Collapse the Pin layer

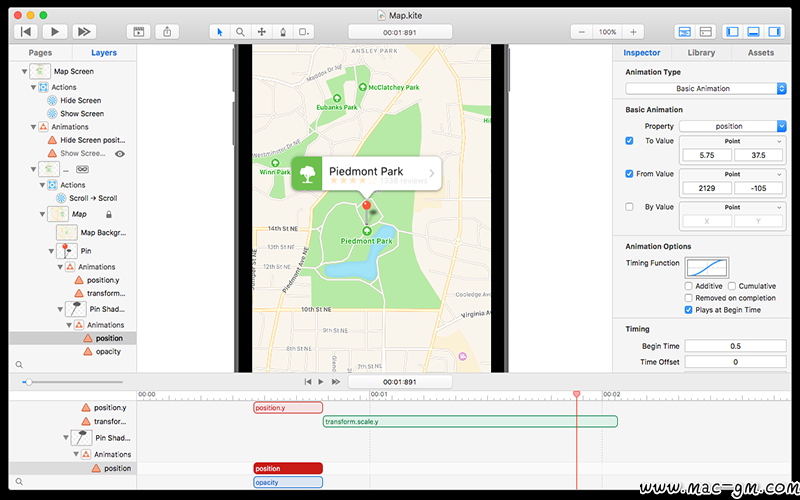(52, 251)
